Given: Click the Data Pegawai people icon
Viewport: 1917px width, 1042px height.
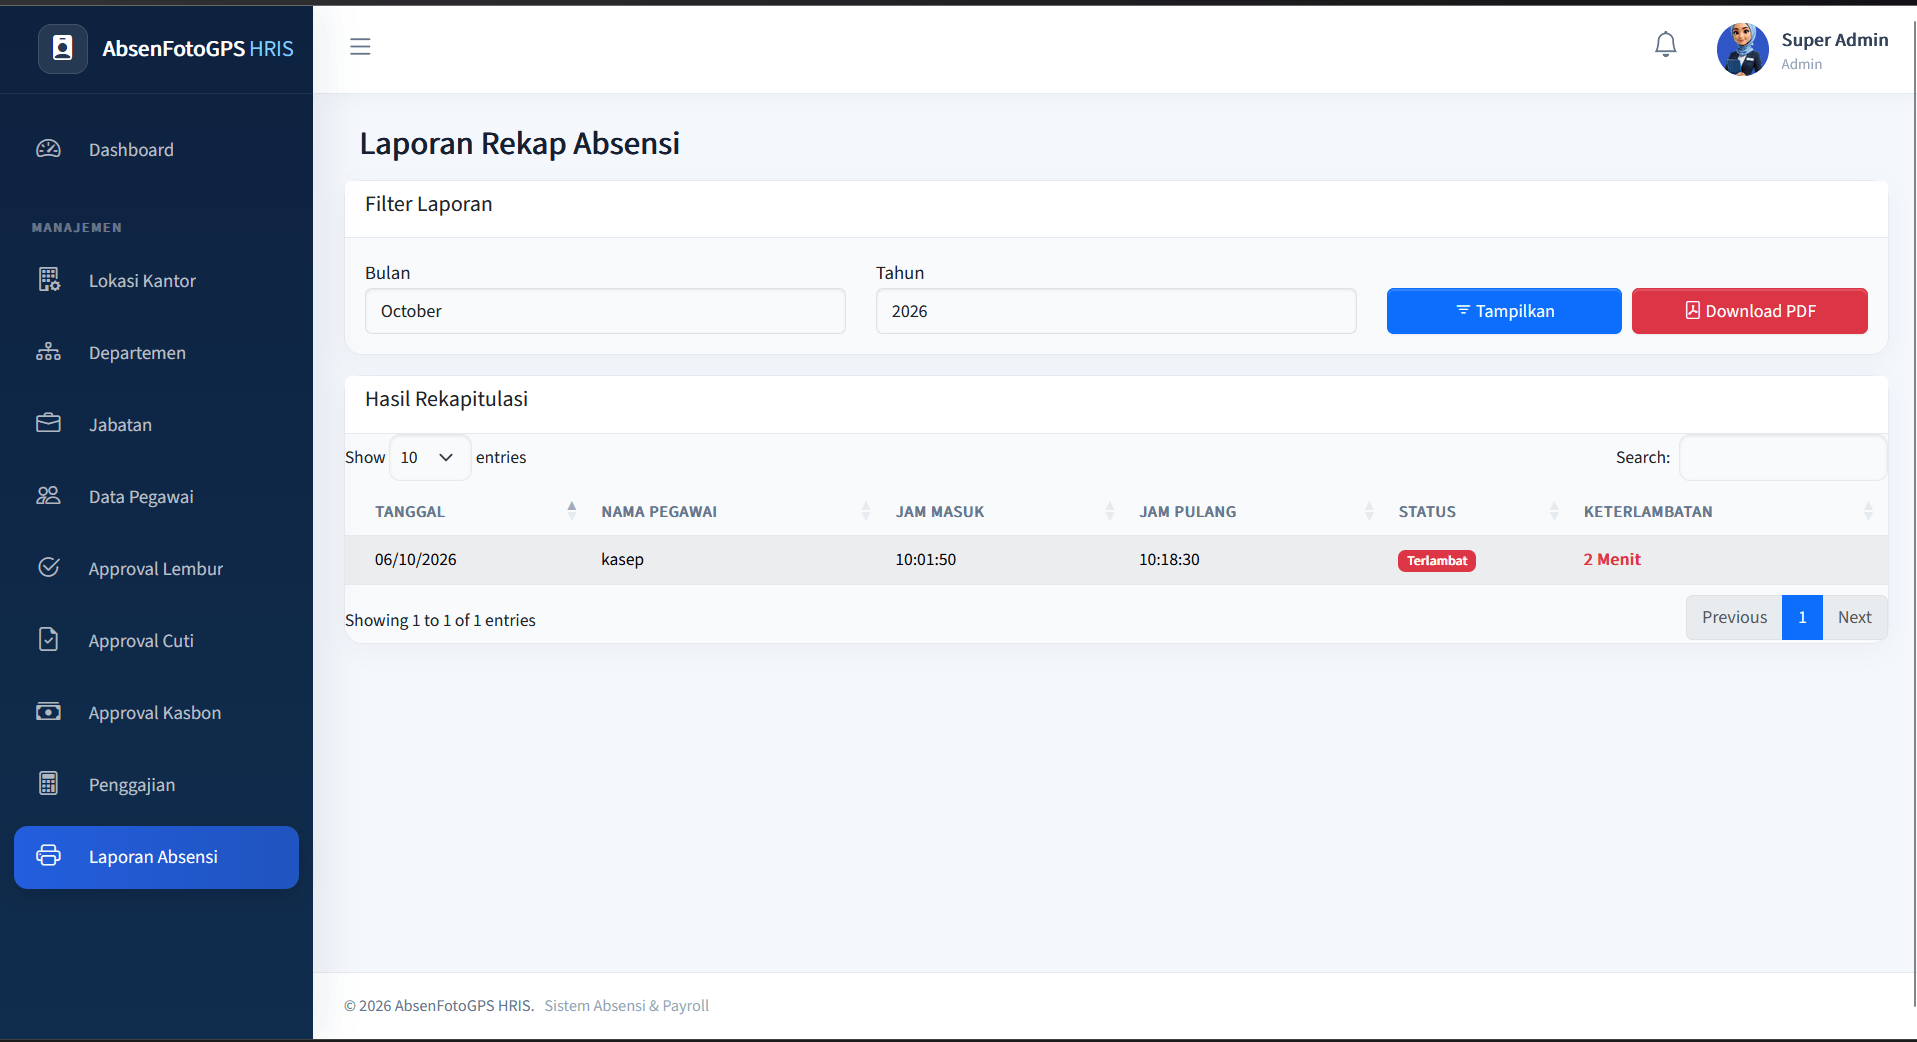Looking at the screenshot, I should coord(49,495).
